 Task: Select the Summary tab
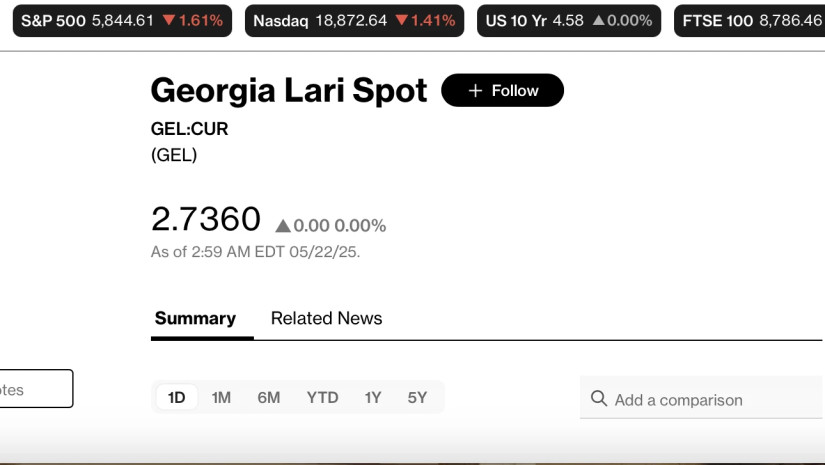[195, 318]
